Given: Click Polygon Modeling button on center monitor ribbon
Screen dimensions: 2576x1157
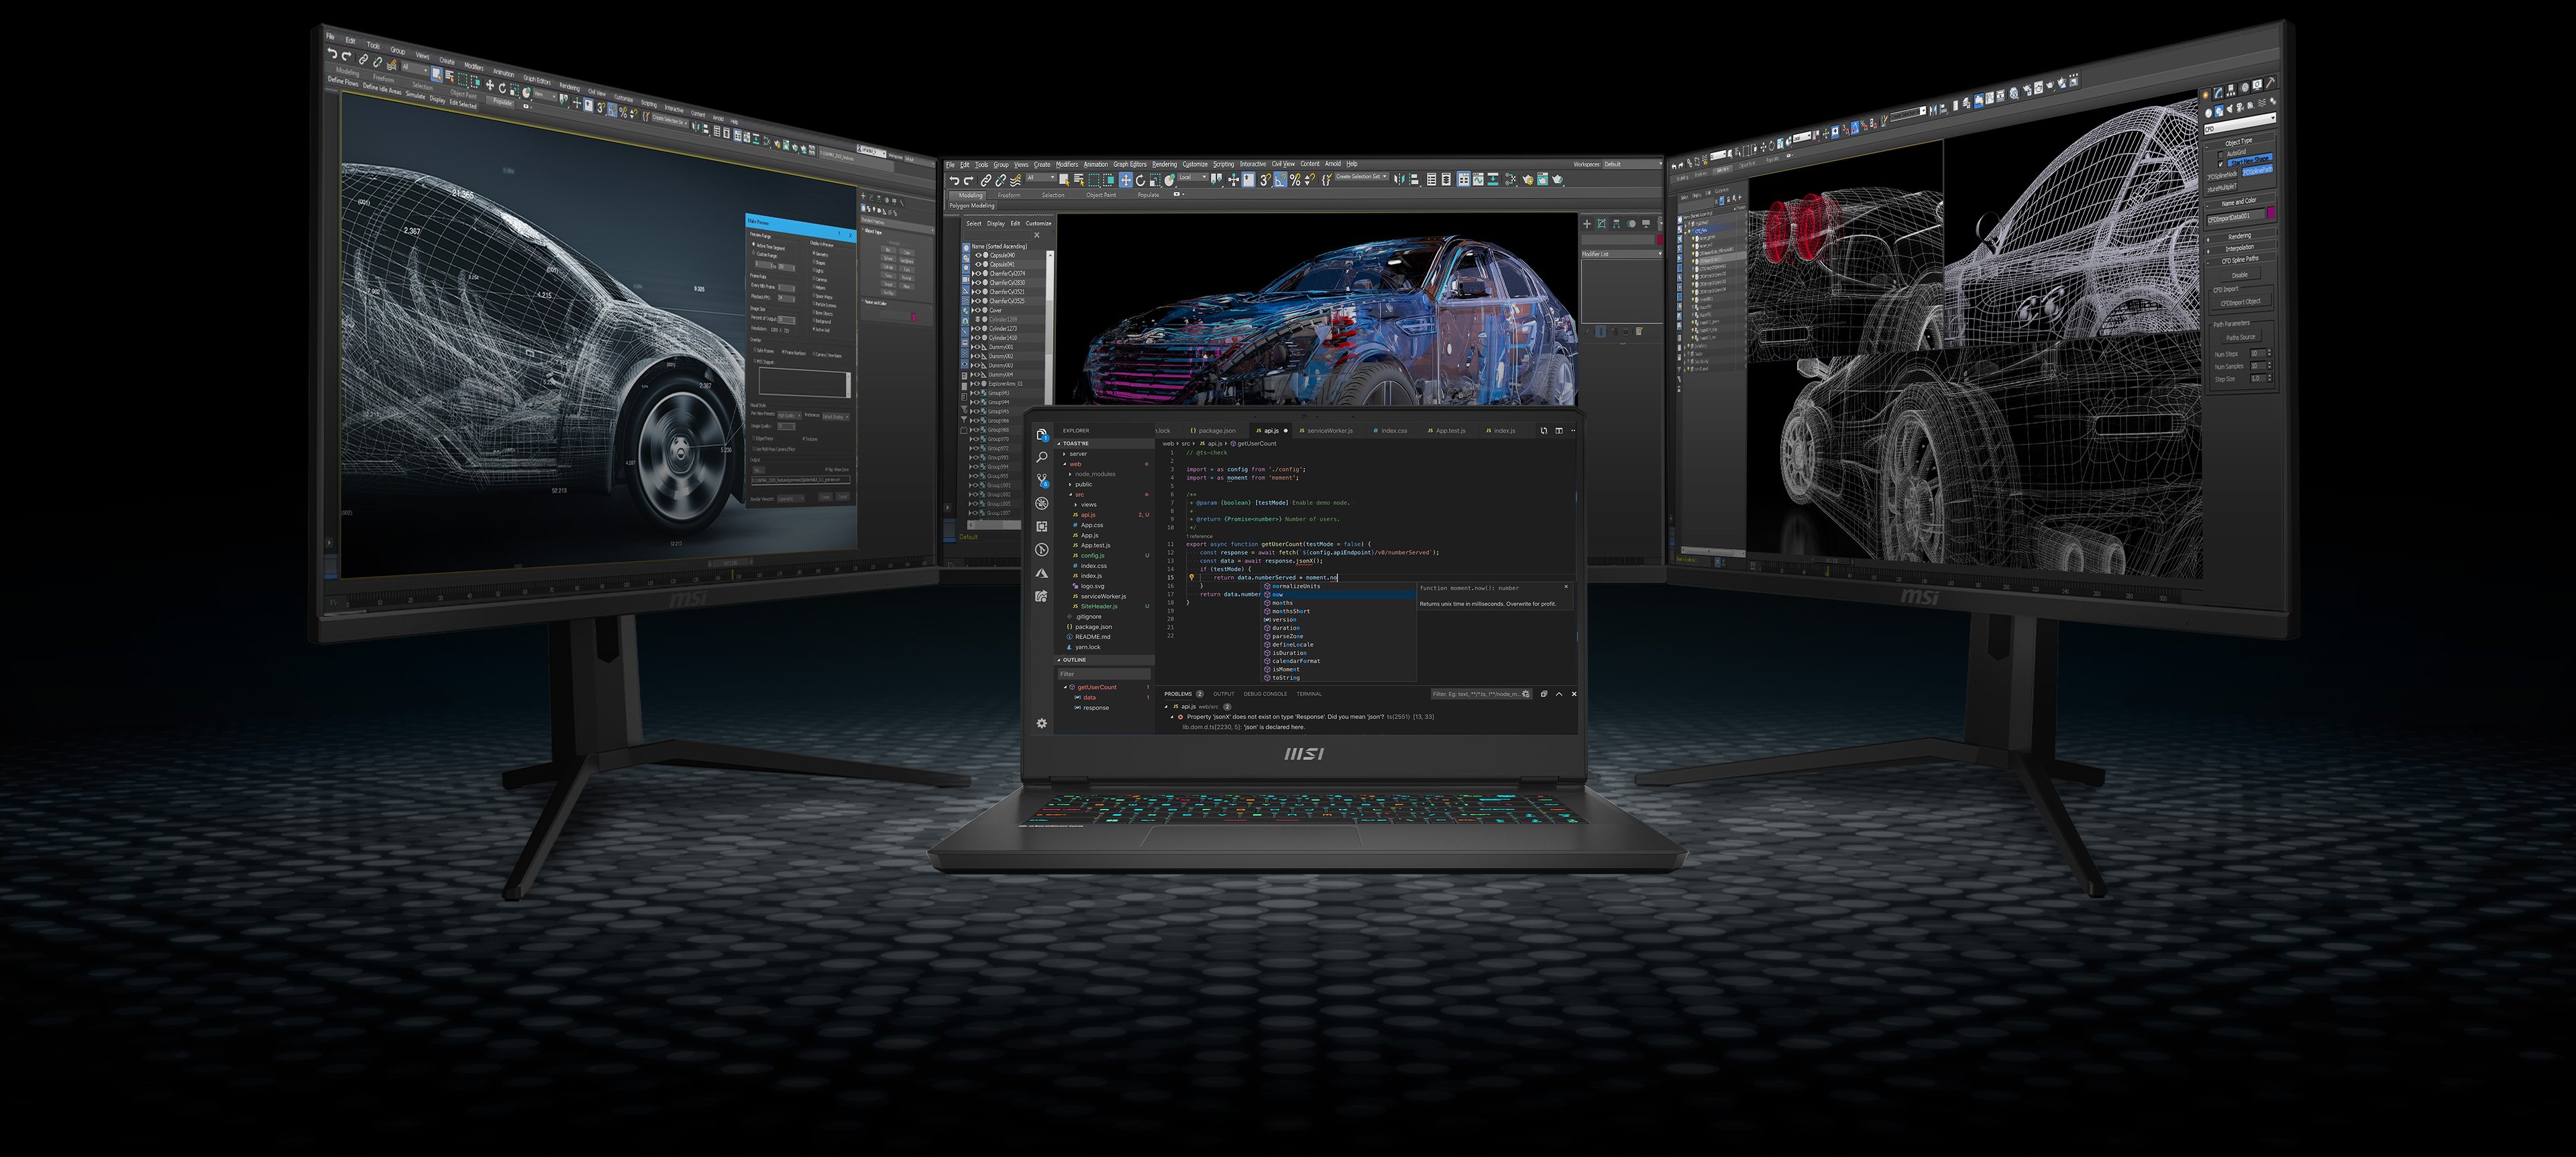Looking at the screenshot, I should [x=972, y=206].
